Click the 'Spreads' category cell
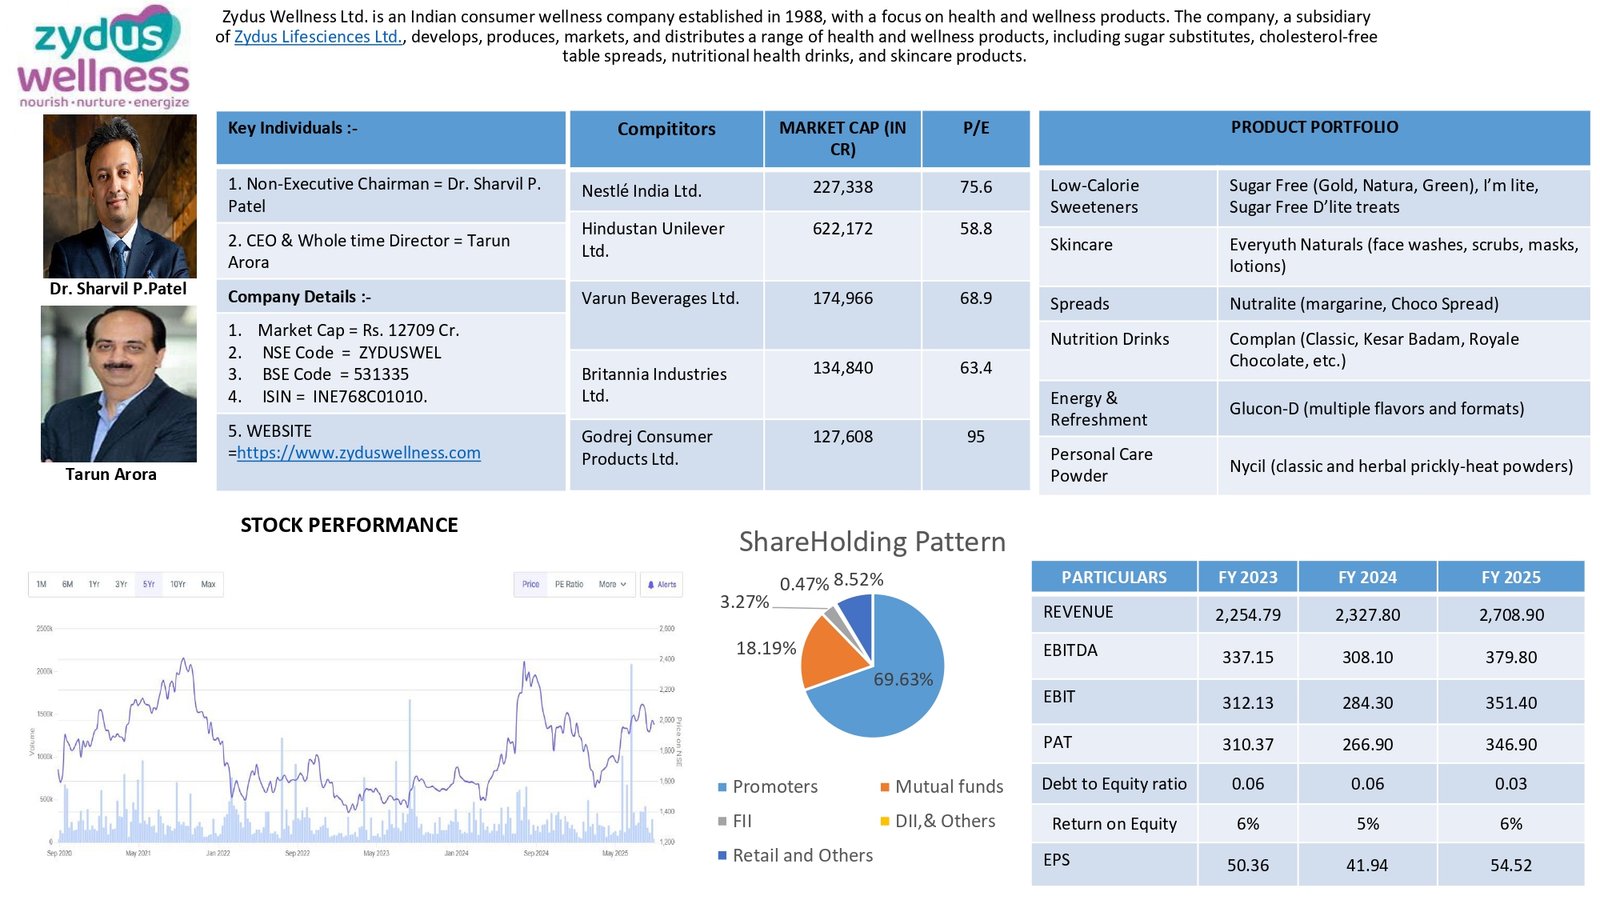Image resolution: width=1600 pixels, height=900 pixels. 1128,304
